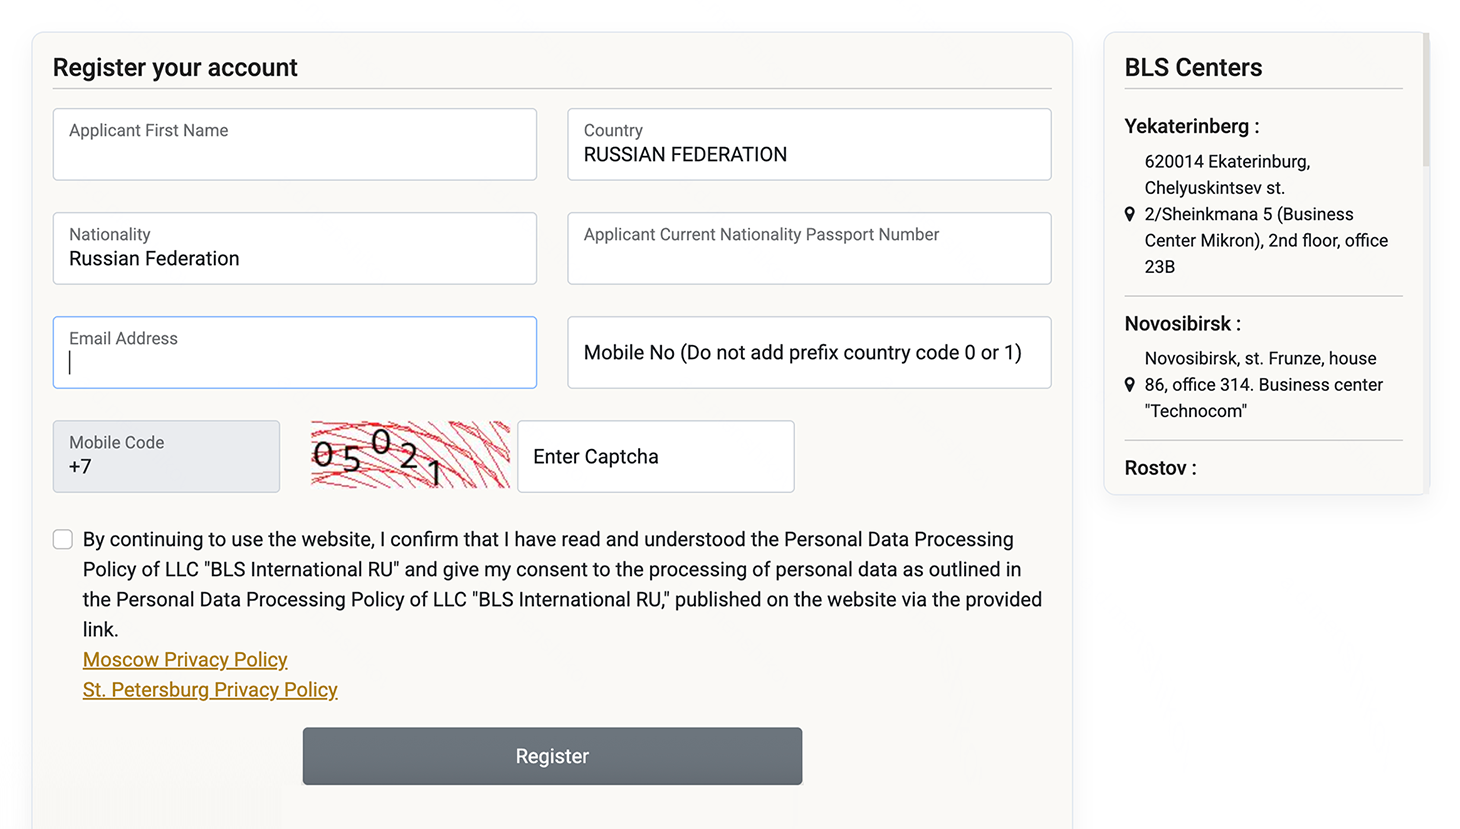Click the Rostov center heading
1460x829 pixels.
pyautogui.click(x=1160, y=468)
